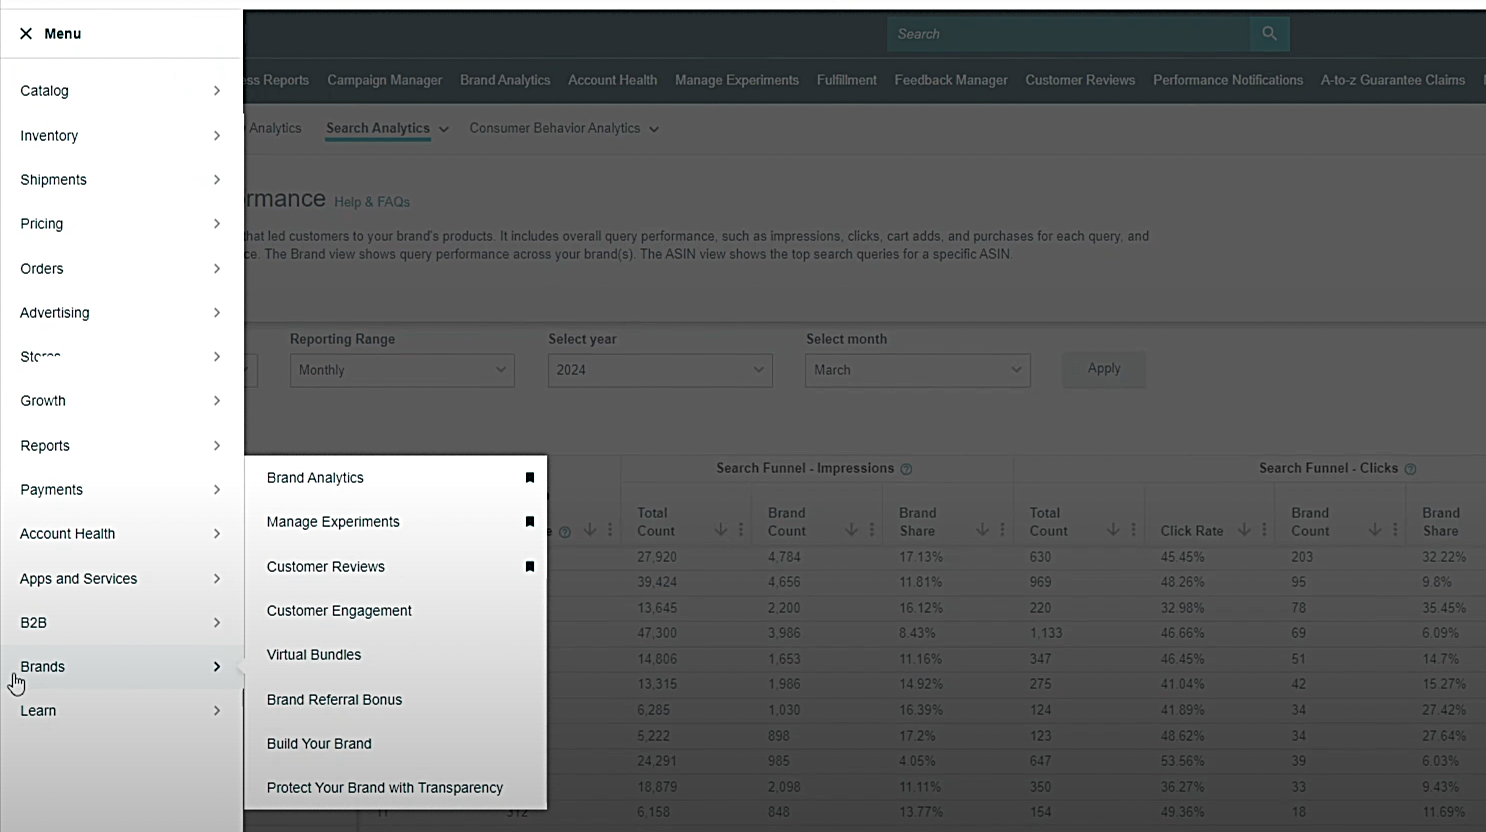Open the Apps and Services menu section
Screen dimensions: 1486x832
(121, 579)
